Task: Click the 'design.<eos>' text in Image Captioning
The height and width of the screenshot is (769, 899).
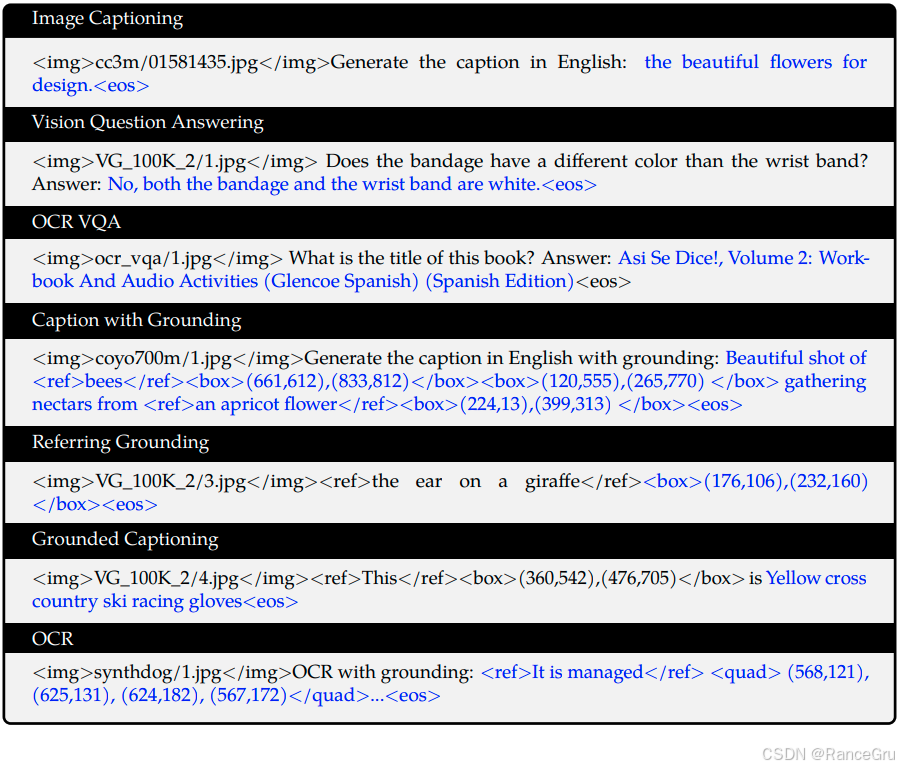Action: (x=91, y=85)
